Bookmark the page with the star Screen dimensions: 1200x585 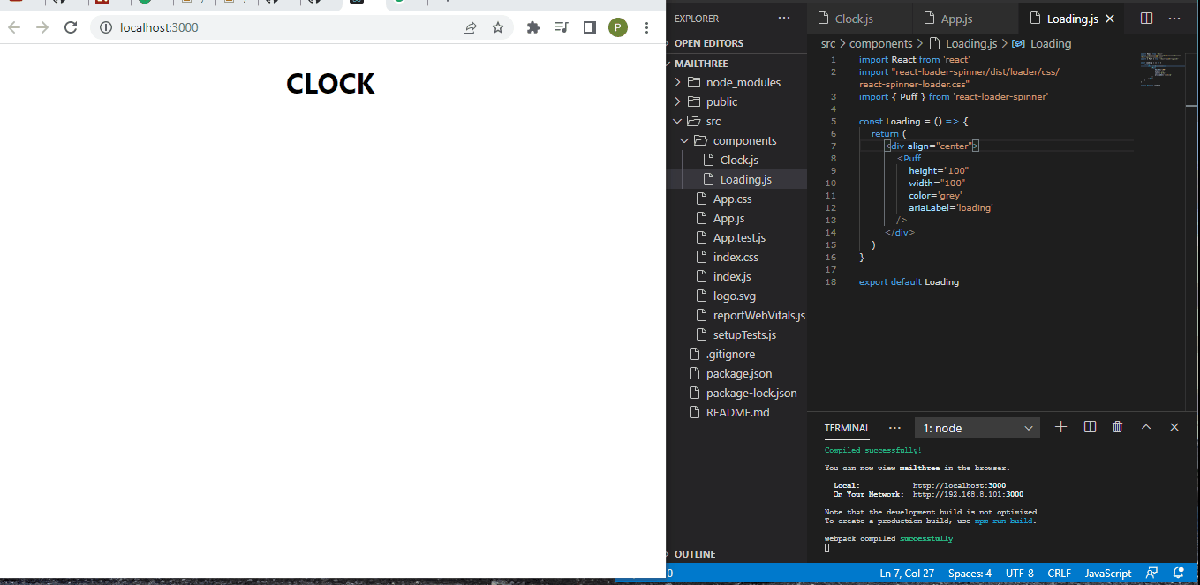pyautogui.click(x=499, y=28)
